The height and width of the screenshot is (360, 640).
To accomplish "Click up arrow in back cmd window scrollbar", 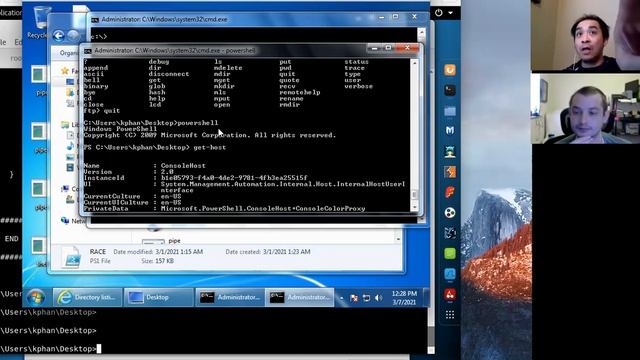I will (422, 31).
